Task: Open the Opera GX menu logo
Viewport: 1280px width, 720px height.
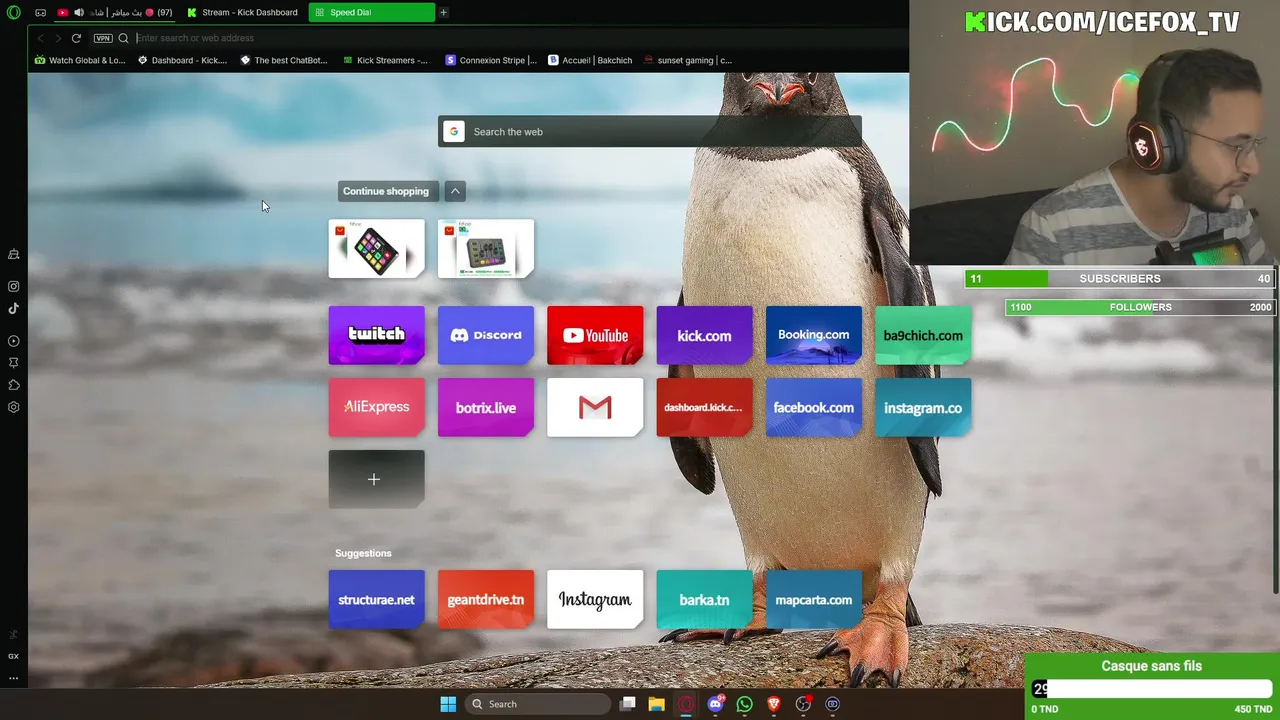Action: tap(14, 13)
